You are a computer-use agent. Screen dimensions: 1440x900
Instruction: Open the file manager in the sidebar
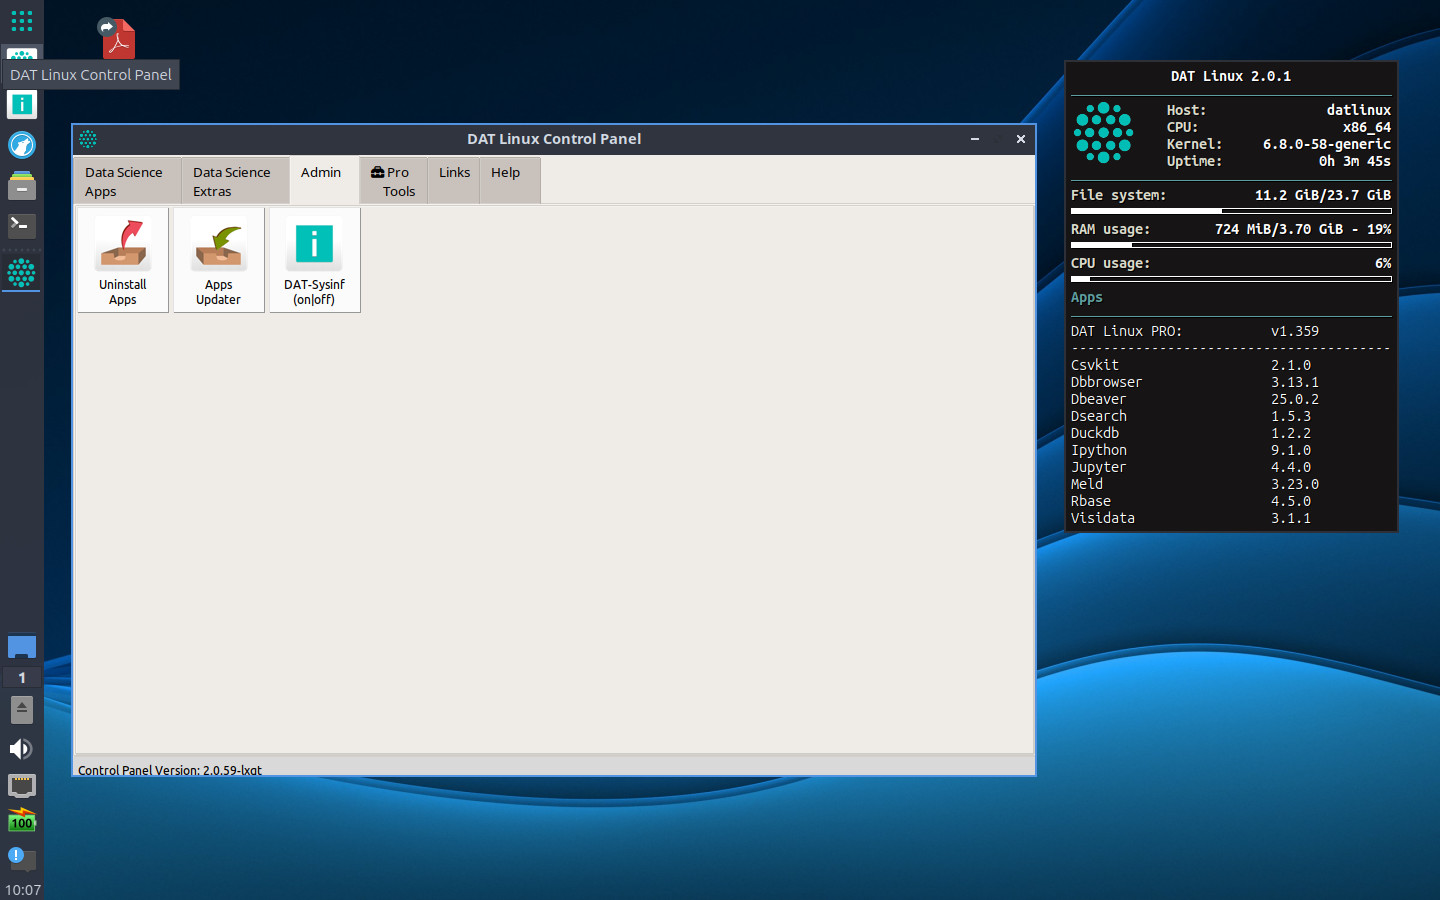21,185
